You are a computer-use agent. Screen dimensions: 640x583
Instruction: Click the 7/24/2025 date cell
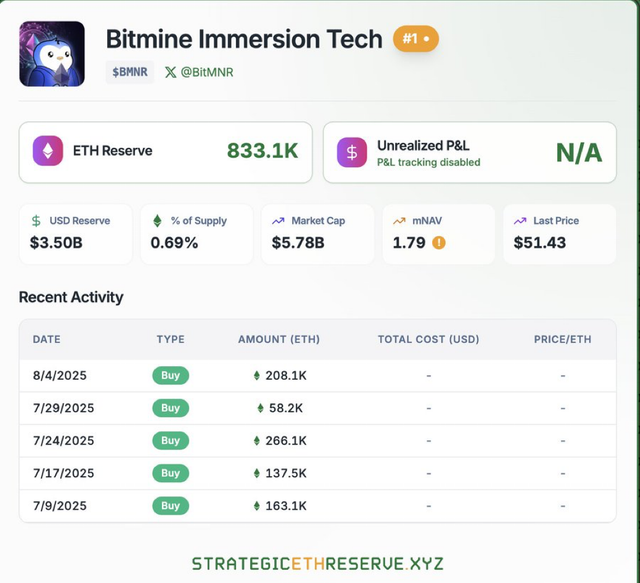pyautogui.click(x=63, y=441)
